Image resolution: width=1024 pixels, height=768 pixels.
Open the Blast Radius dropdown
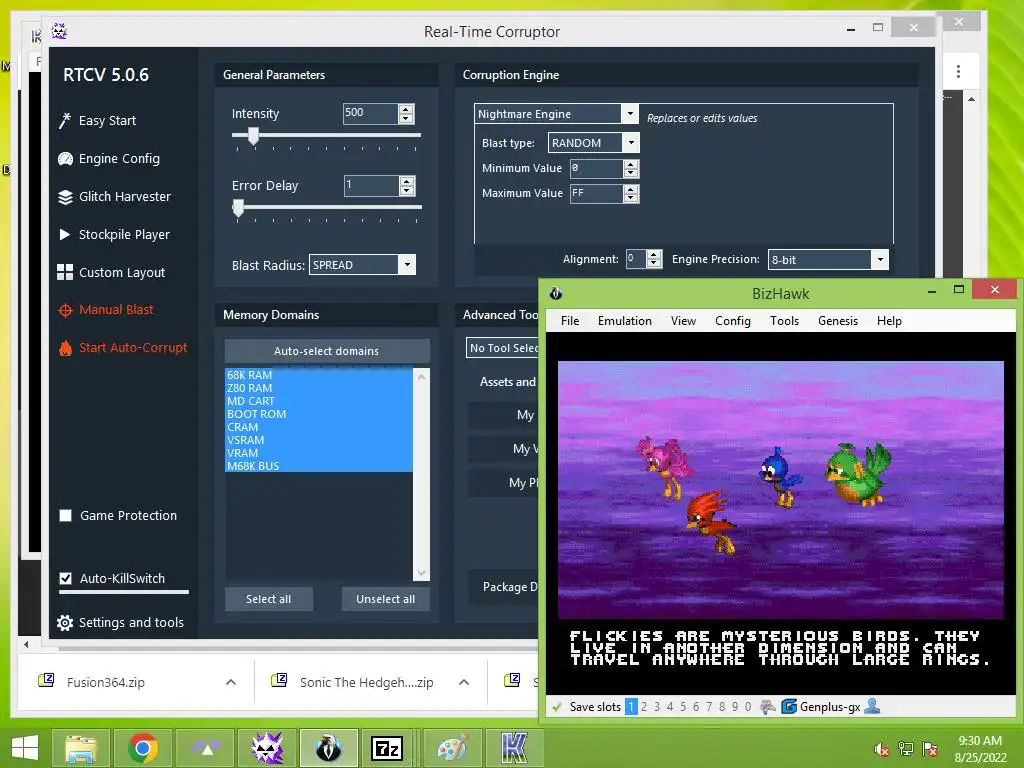(408, 264)
